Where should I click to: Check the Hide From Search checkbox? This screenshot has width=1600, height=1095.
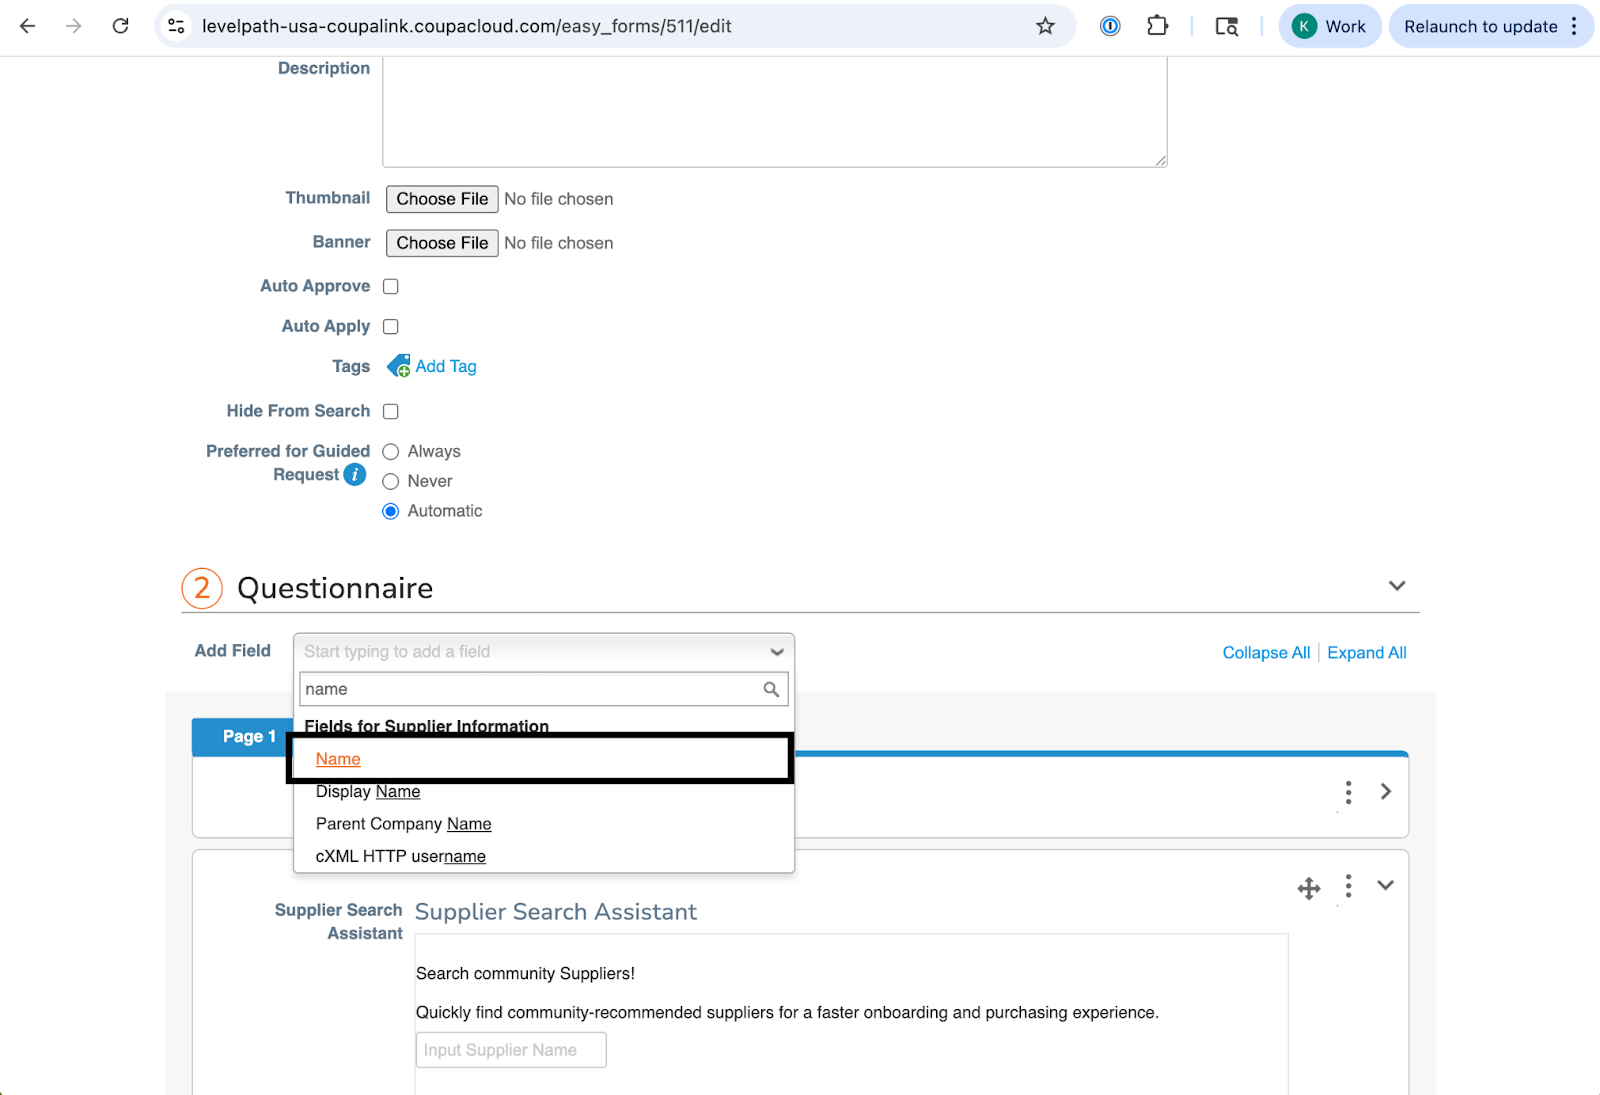pyautogui.click(x=391, y=412)
